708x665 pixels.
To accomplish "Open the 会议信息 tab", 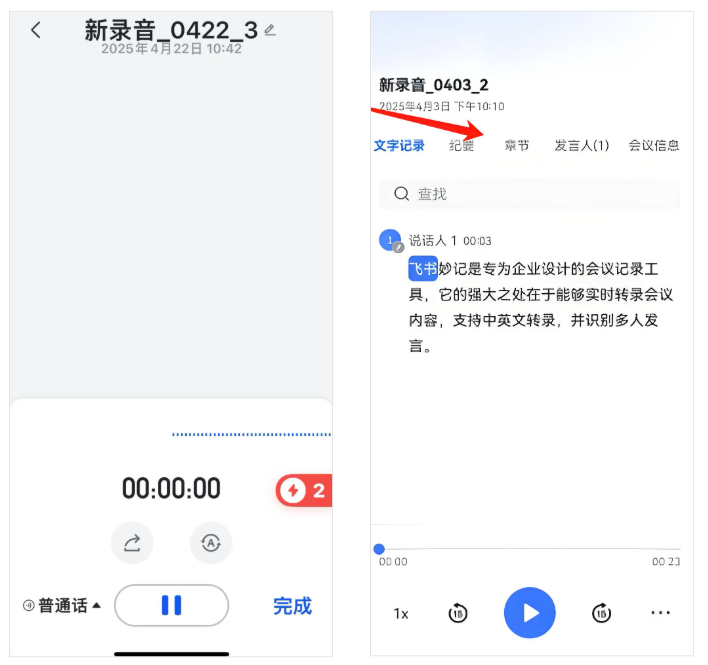I will point(654,145).
